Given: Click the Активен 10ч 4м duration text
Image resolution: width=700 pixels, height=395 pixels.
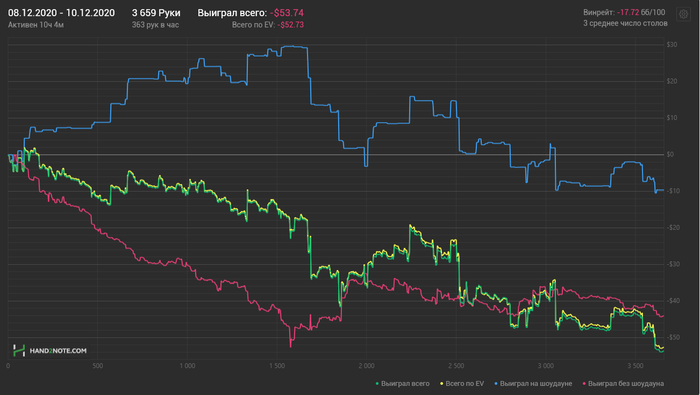Looking at the screenshot, I should [x=36, y=25].
